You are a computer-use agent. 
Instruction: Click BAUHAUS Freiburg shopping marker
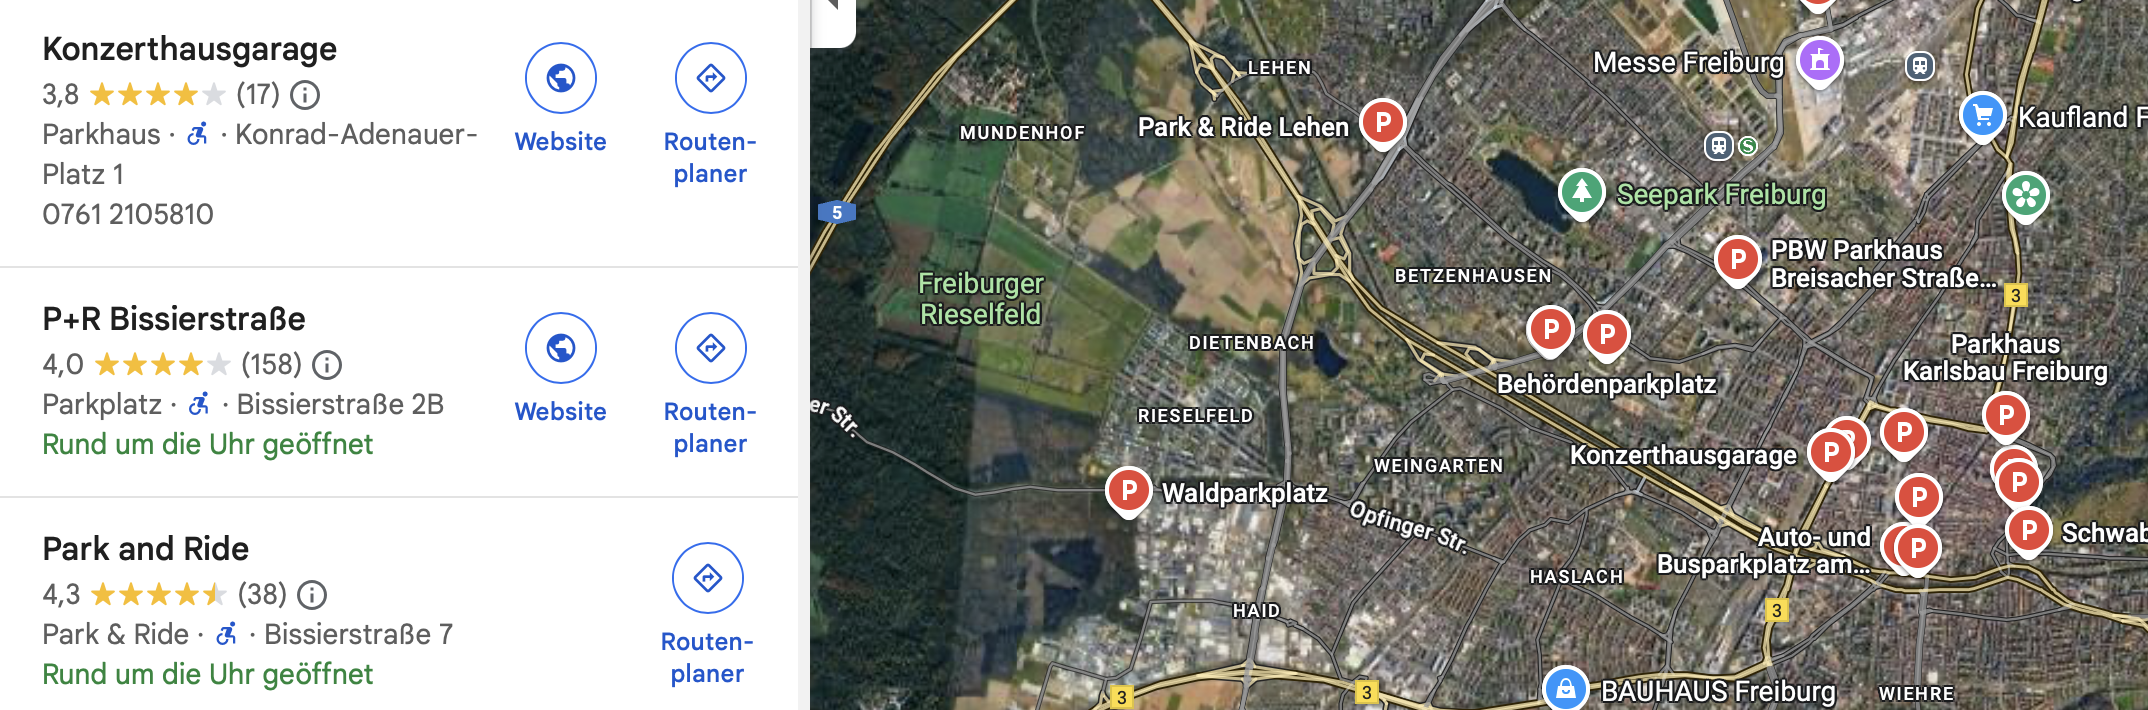[1566, 689]
